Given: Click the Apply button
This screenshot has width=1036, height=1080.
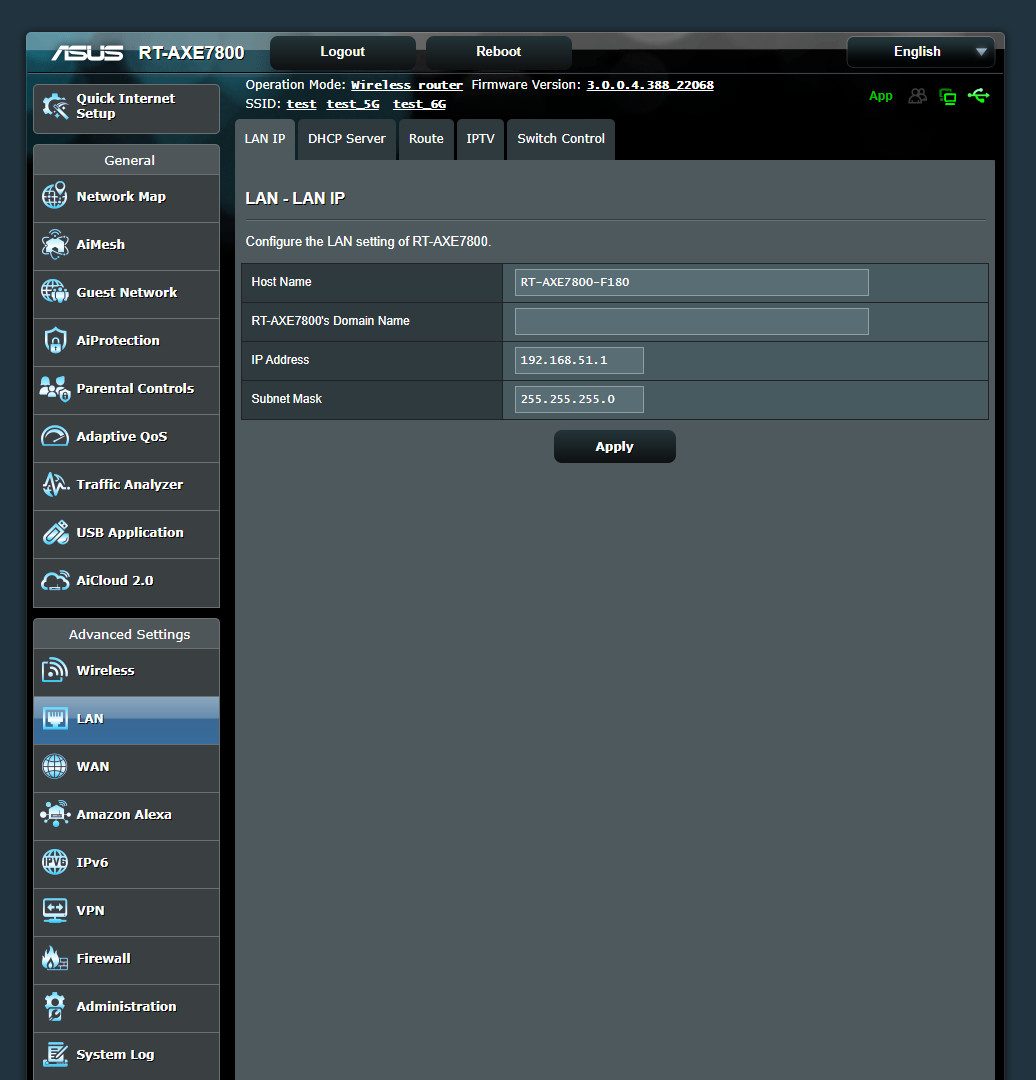Looking at the screenshot, I should [614, 446].
